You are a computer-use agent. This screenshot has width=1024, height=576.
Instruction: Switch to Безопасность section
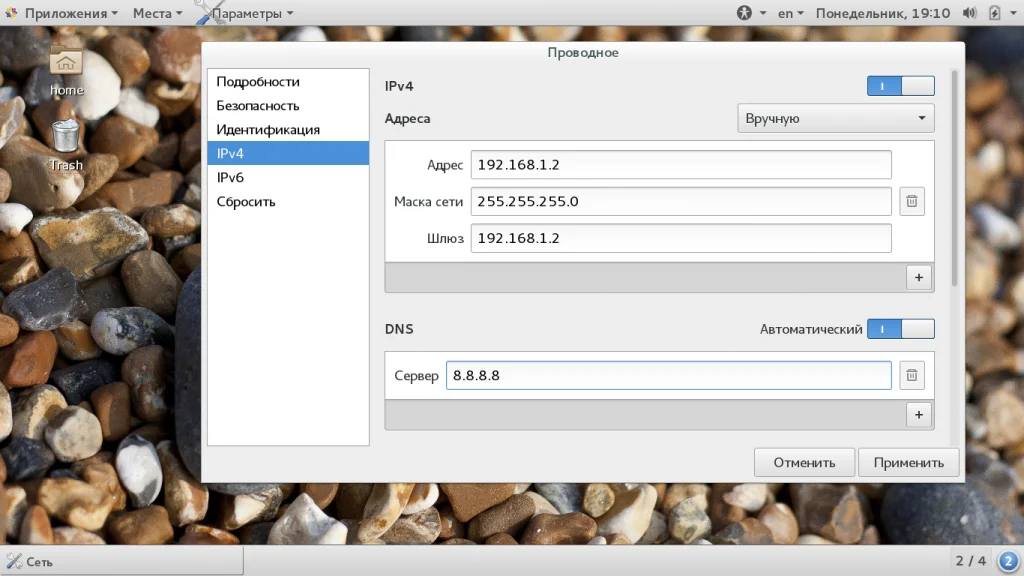pos(258,105)
